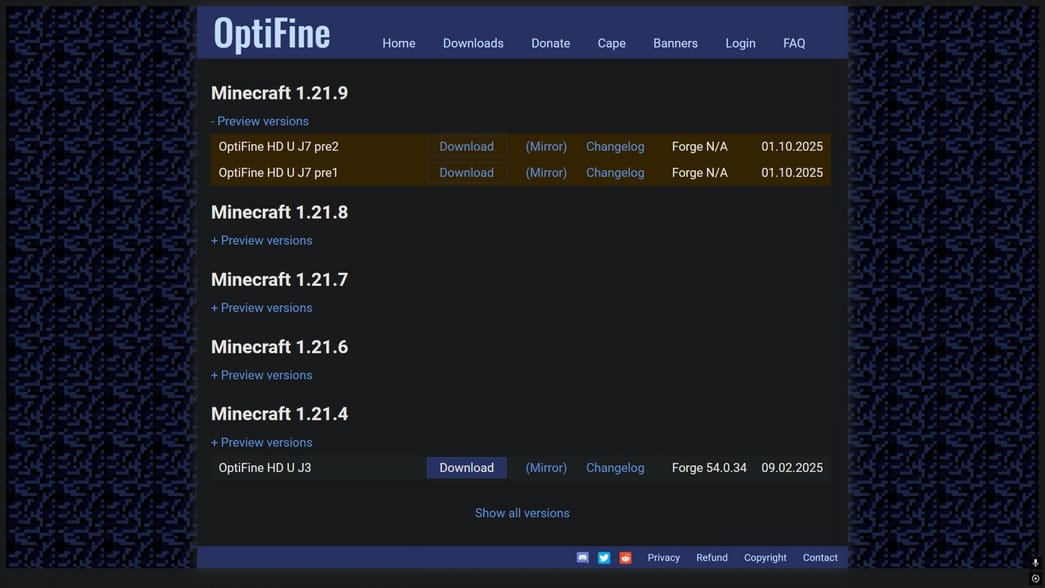The image size is (1045, 588).
Task: Open the OptiFine Discord icon in the footer
Action: 583,557
